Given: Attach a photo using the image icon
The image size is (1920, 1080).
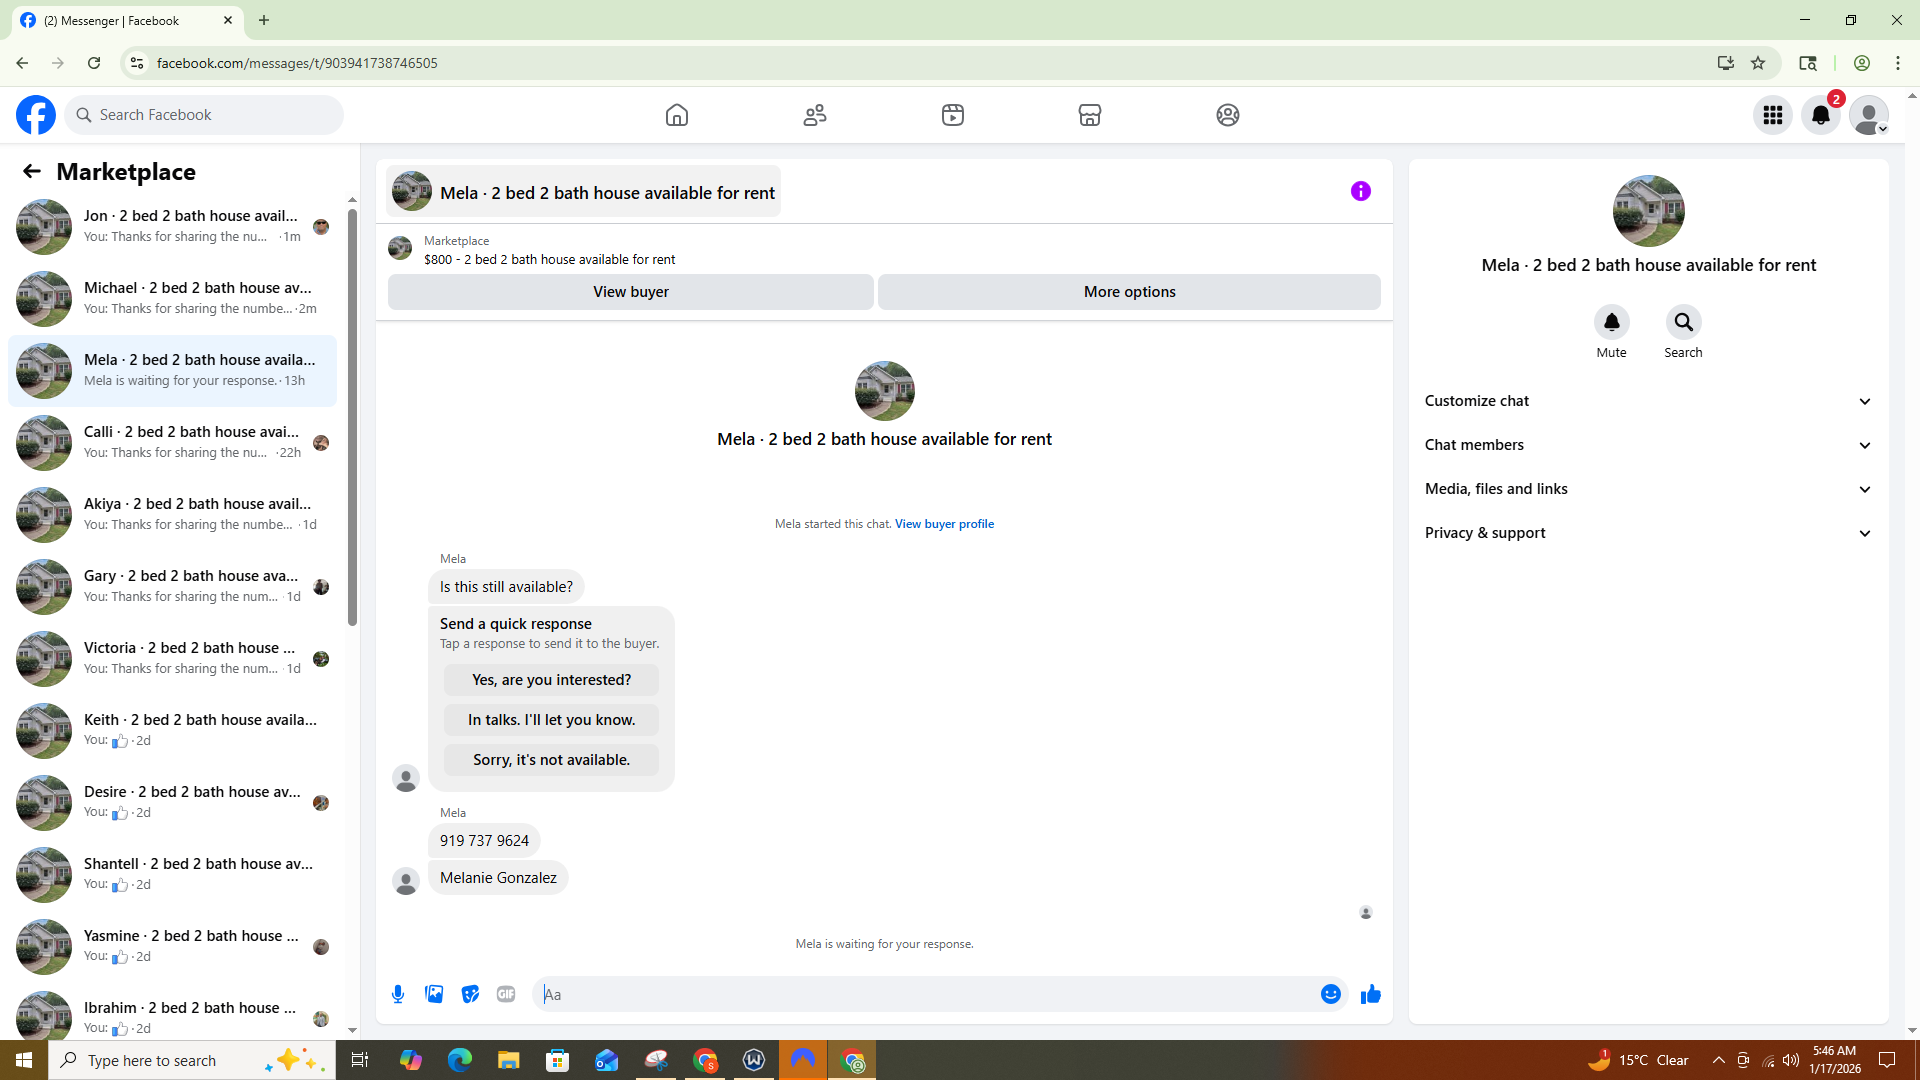Looking at the screenshot, I should (x=434, y=994).
